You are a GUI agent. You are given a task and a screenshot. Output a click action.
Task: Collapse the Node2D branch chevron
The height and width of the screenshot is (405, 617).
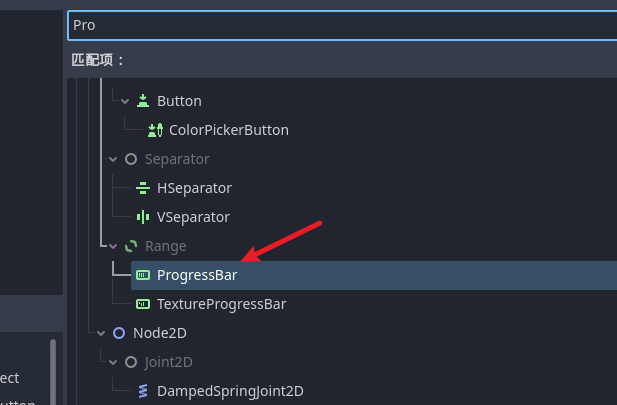pos(101,333)
